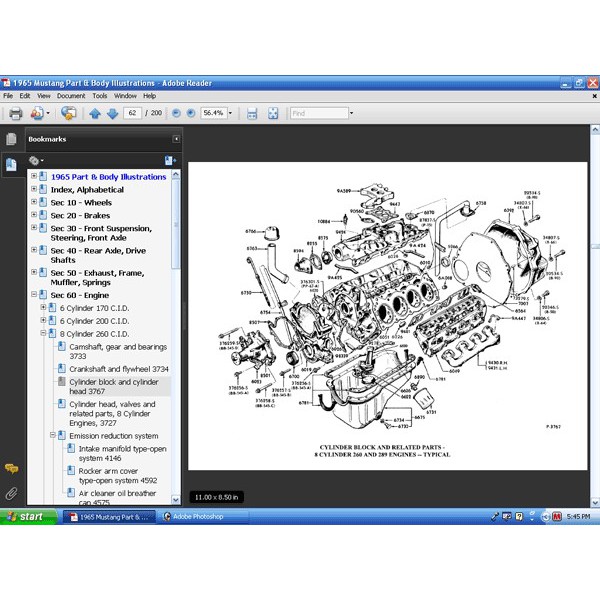
Task: Click bookmark icon beside Crankshaft and flywheel 3734
Action: pos(62,368)
